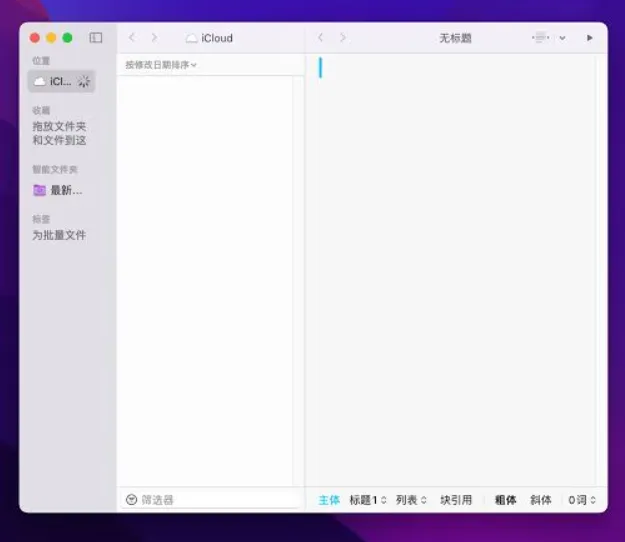
Task: Navigate forward in the editor history
Action: pos(343,38)
